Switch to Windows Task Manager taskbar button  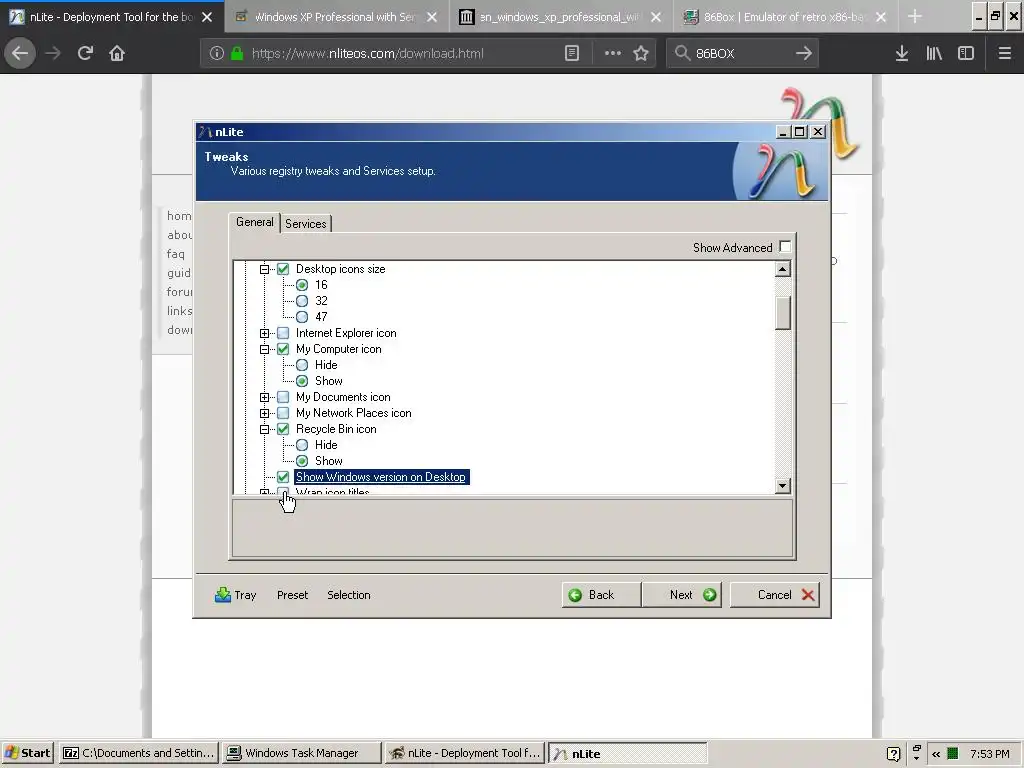(x=301, y=753)
